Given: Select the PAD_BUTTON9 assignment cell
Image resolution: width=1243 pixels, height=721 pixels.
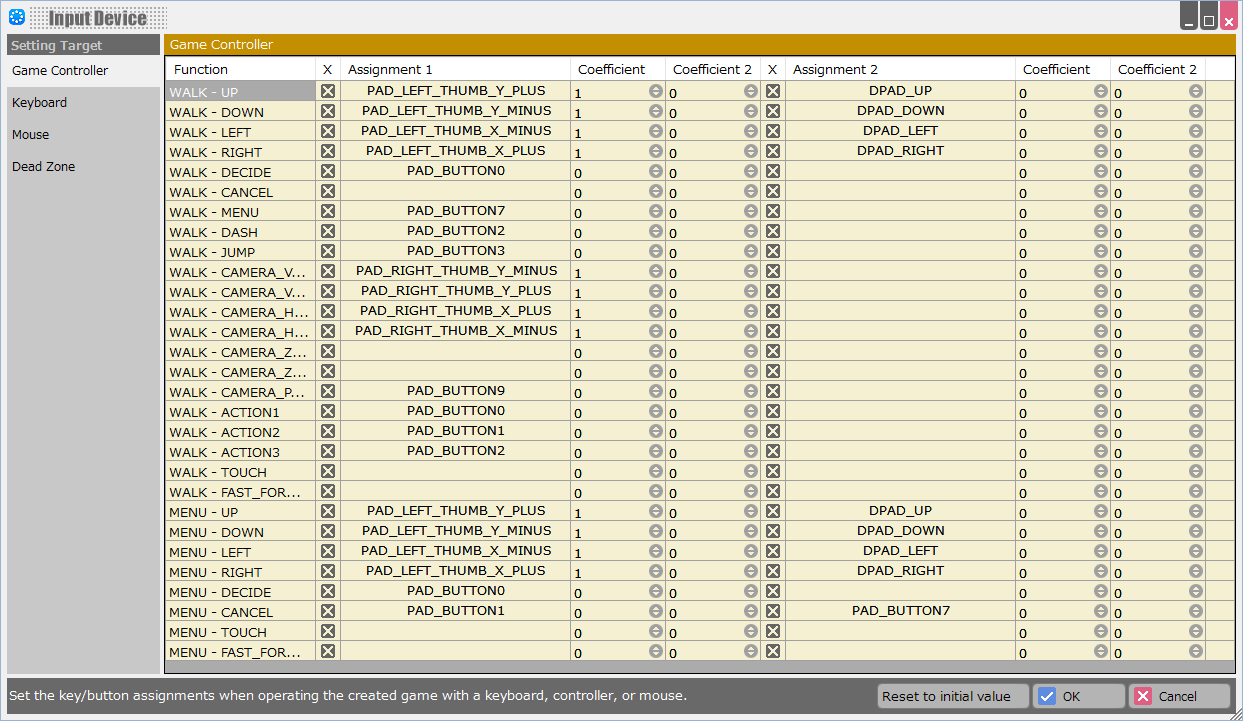Looking at the screenshot, I should point(456,391).
